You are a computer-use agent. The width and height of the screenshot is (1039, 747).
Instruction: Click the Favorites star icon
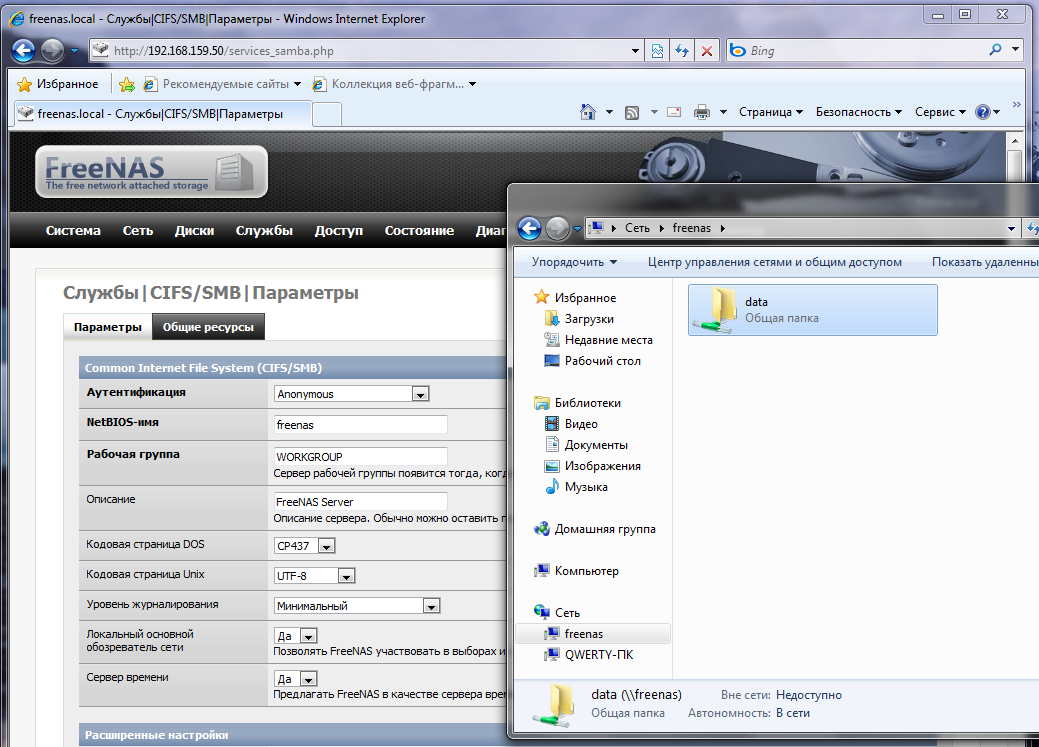[x=25, y=84]
